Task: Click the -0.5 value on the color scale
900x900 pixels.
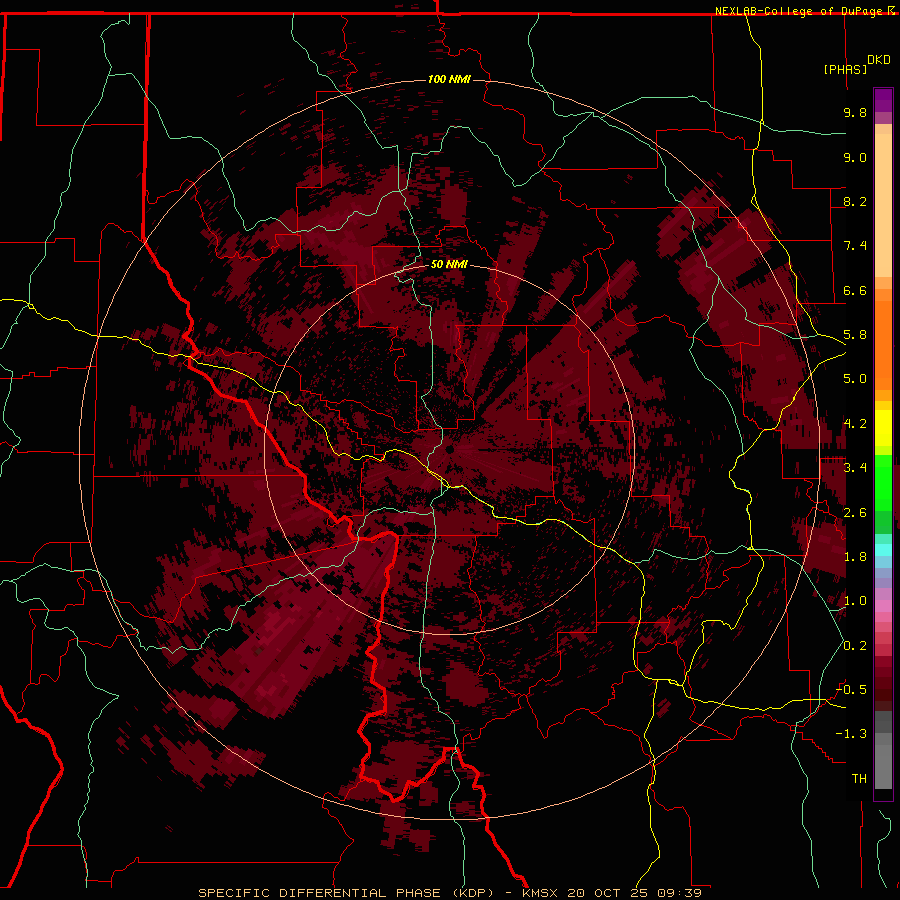Action: tap(851, 690)
